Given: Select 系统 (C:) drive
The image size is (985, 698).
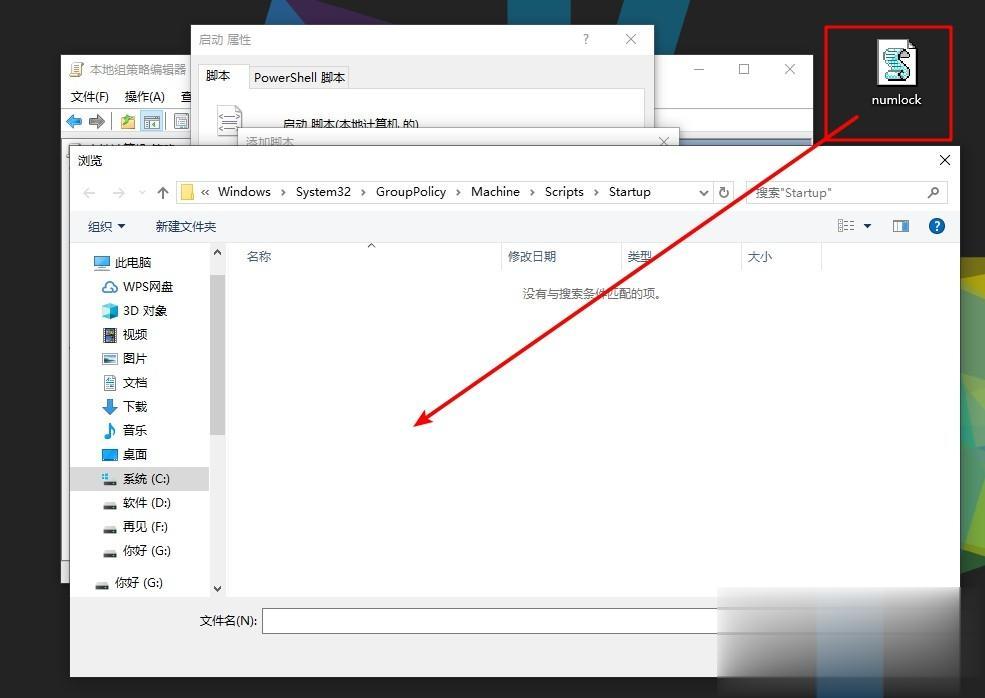Looking at the screenshot, I should pyautogui.click(x=139, y=479).
